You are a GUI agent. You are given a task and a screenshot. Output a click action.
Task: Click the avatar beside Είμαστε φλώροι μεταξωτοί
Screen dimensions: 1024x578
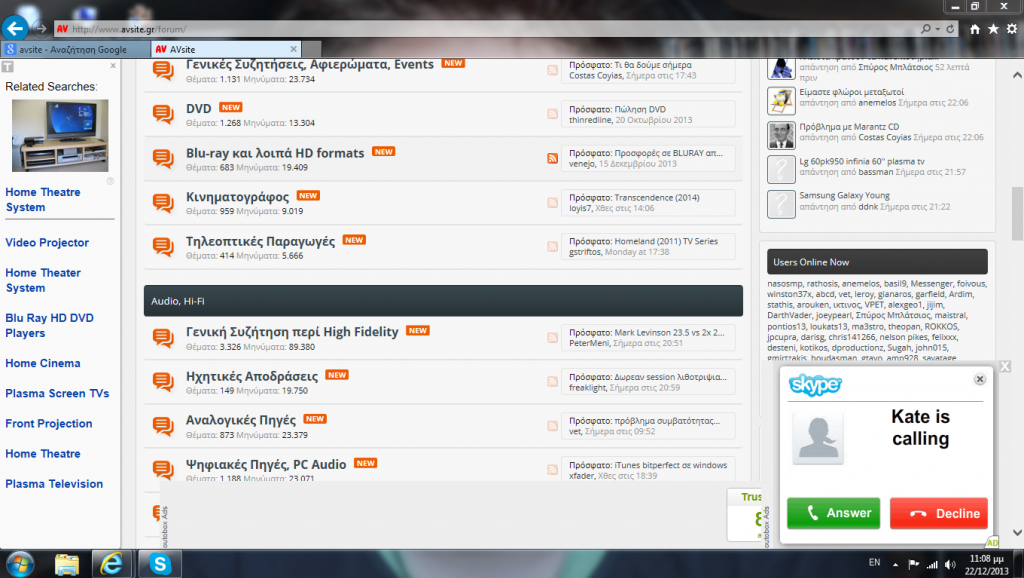(x=781, y=101)
